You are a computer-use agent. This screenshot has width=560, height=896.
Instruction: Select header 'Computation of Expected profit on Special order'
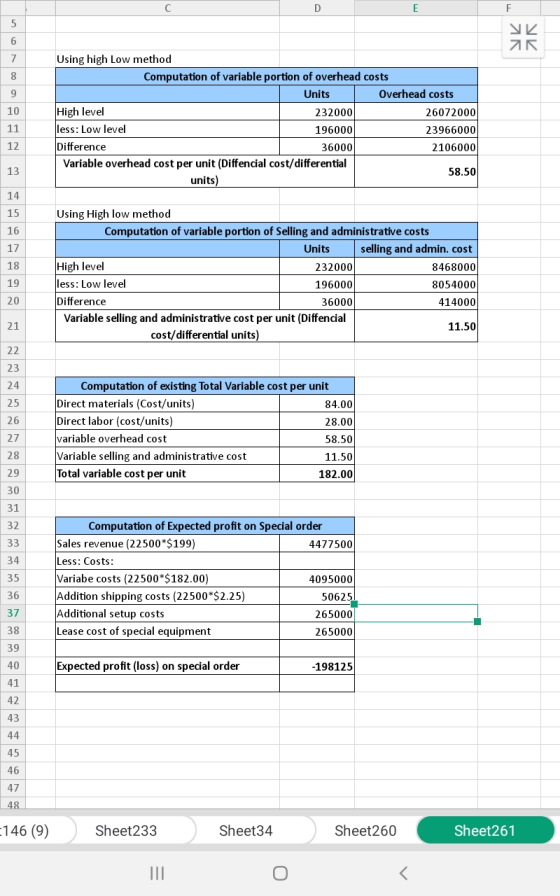(x=205, y=526)
